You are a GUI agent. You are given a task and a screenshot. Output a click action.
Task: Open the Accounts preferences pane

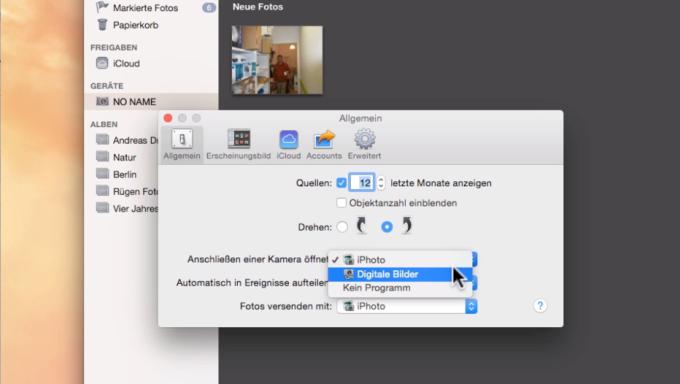pos(324,145)
